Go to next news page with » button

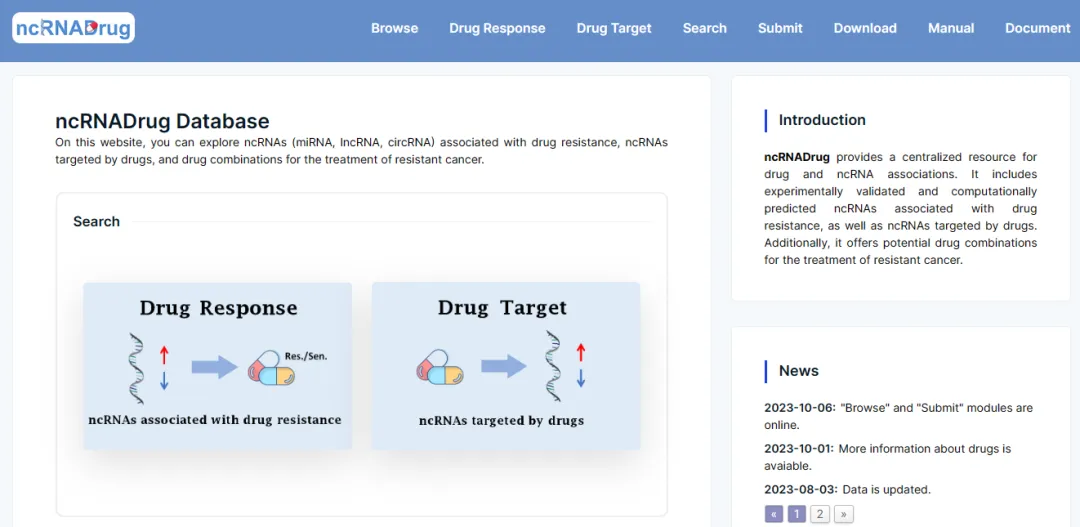coord(844,514)
